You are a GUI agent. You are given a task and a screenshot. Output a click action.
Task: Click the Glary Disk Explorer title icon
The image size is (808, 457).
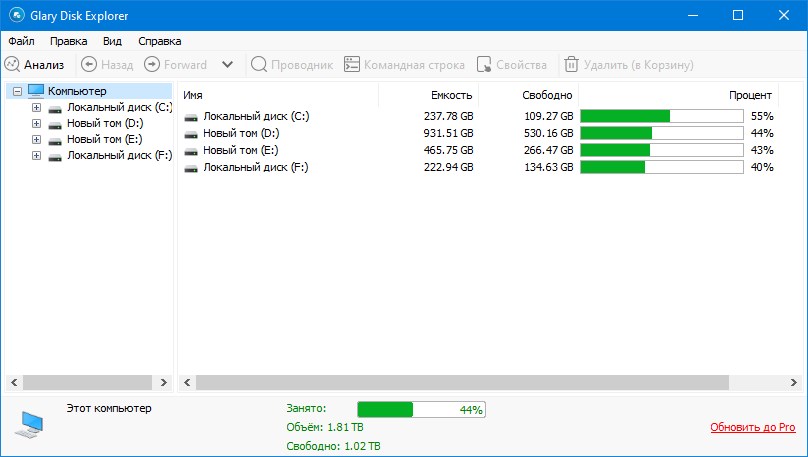click(x=16, y=15)
